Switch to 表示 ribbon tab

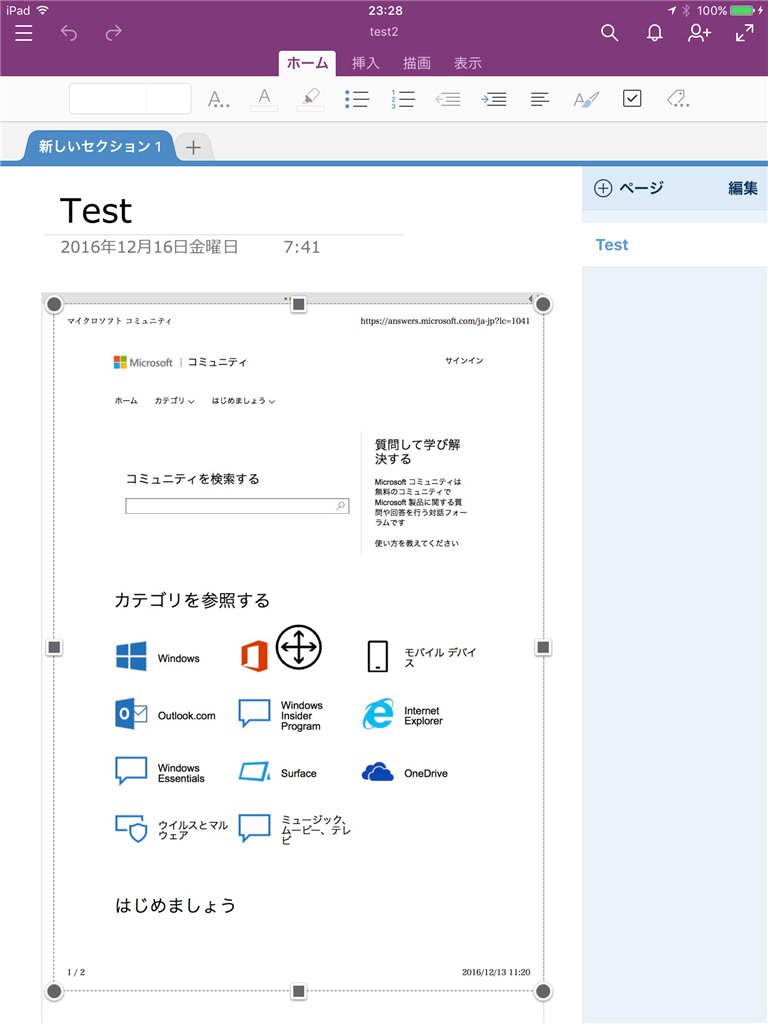point(468,63)
